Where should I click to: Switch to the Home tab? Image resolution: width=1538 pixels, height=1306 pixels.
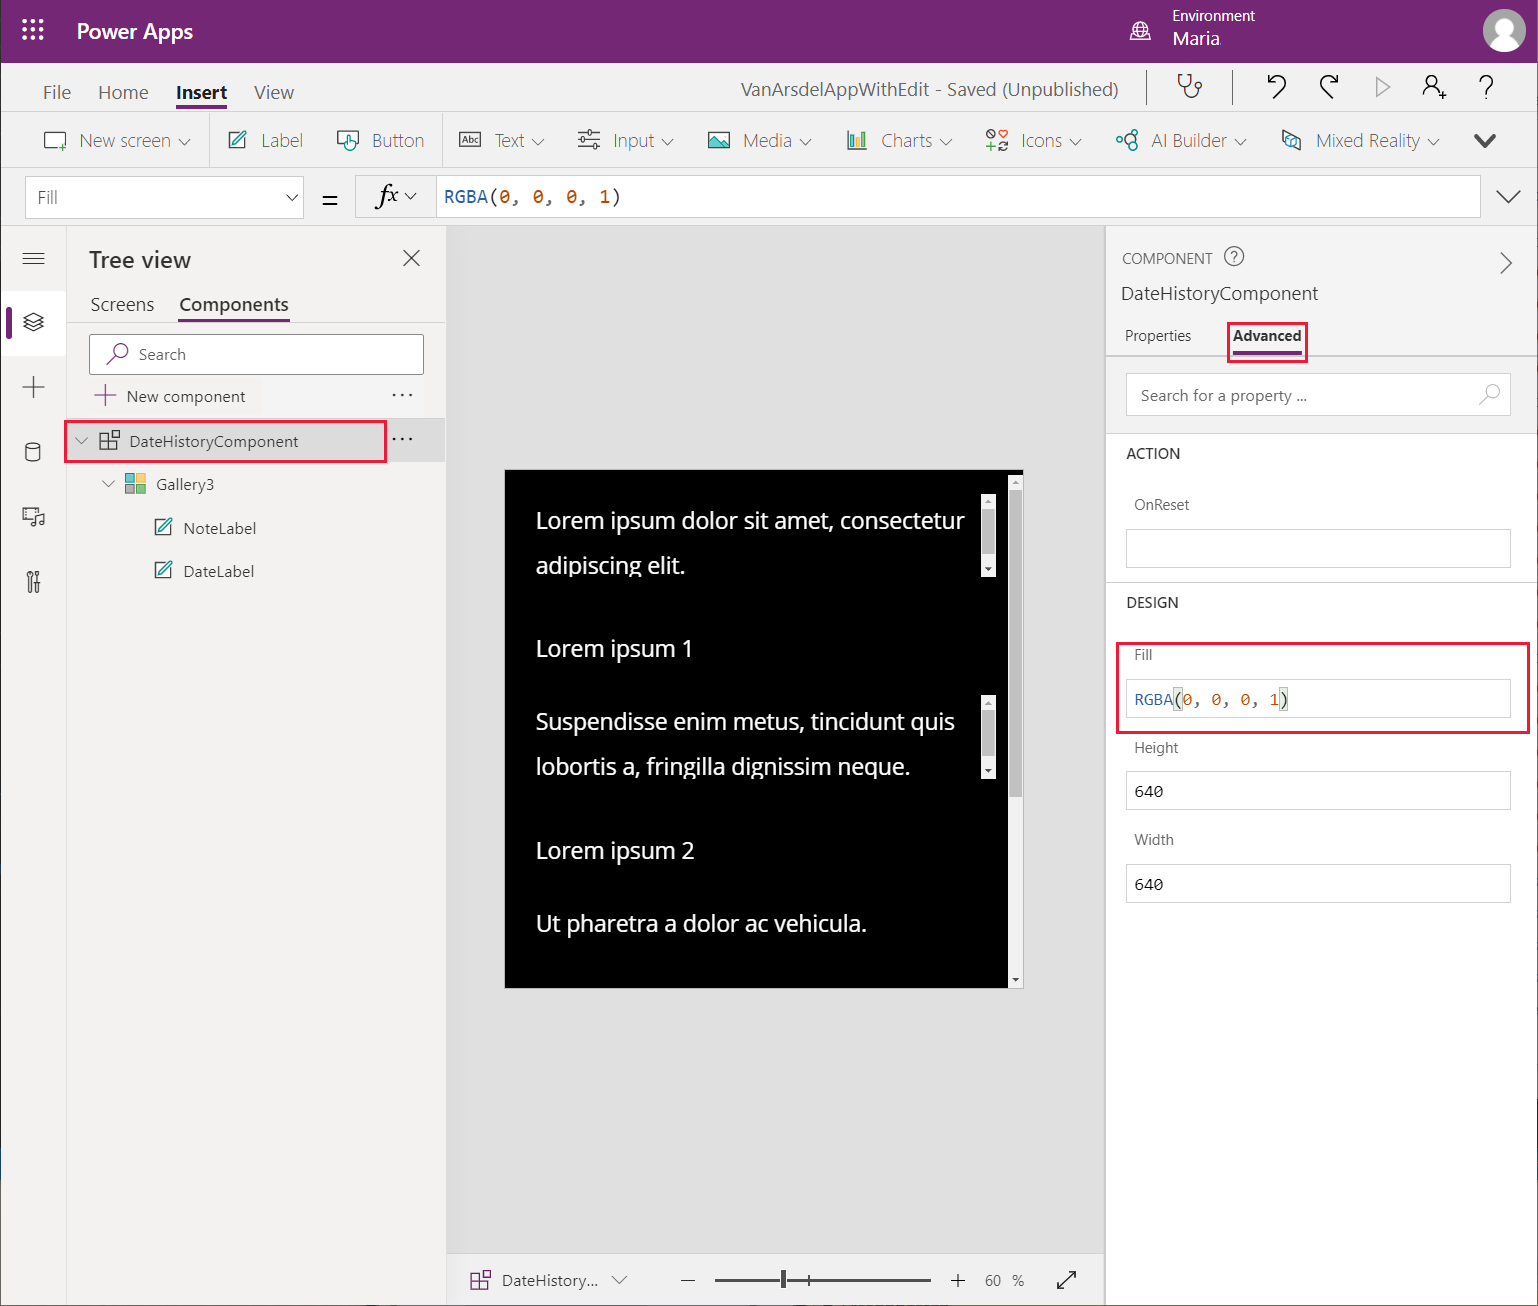tap(123, 92)
